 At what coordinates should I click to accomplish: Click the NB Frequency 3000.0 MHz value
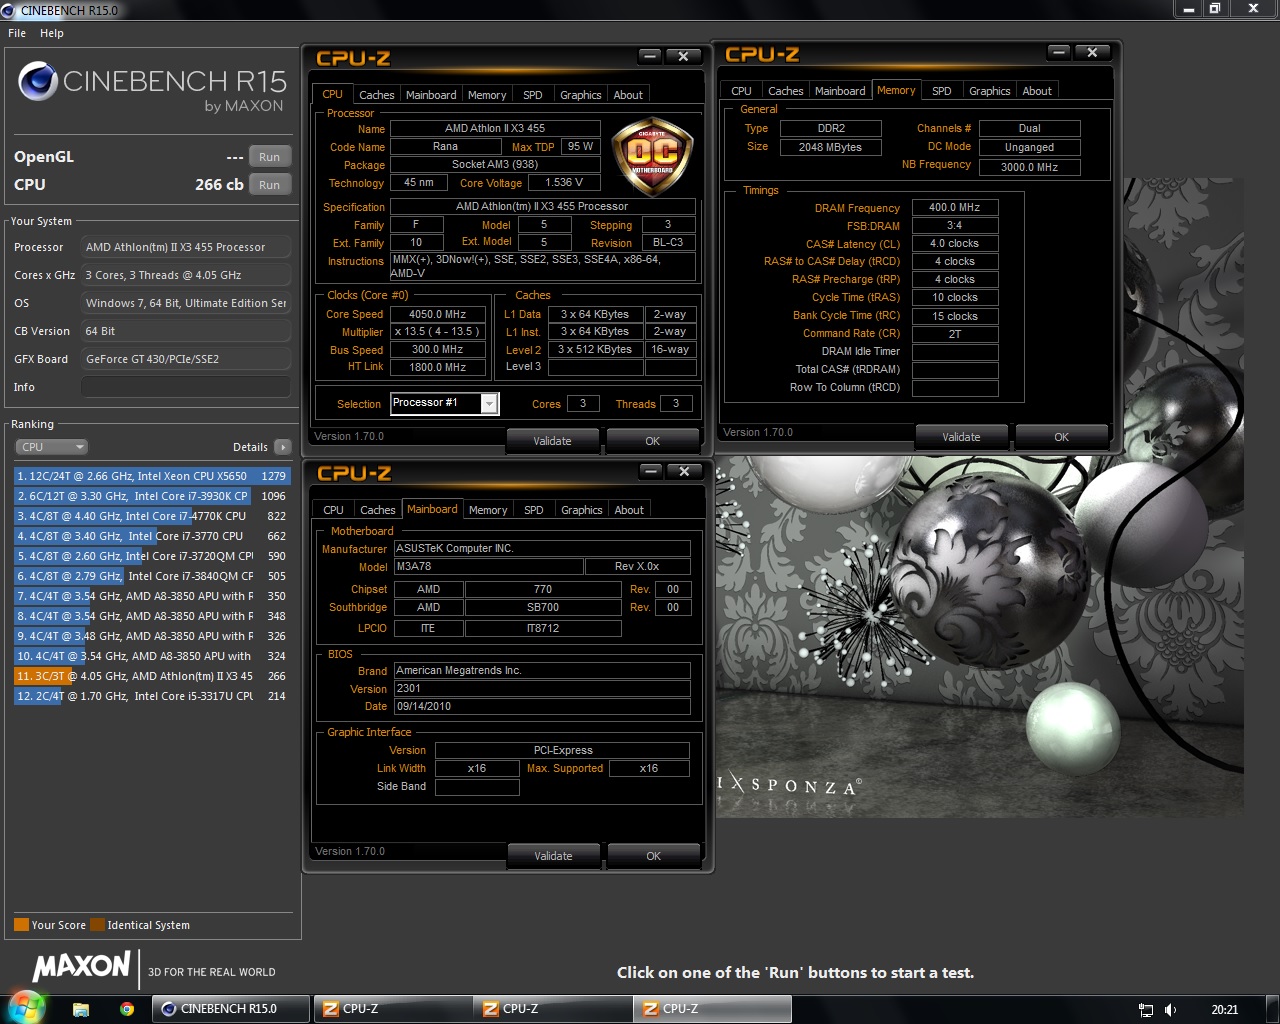[1029, 168]
